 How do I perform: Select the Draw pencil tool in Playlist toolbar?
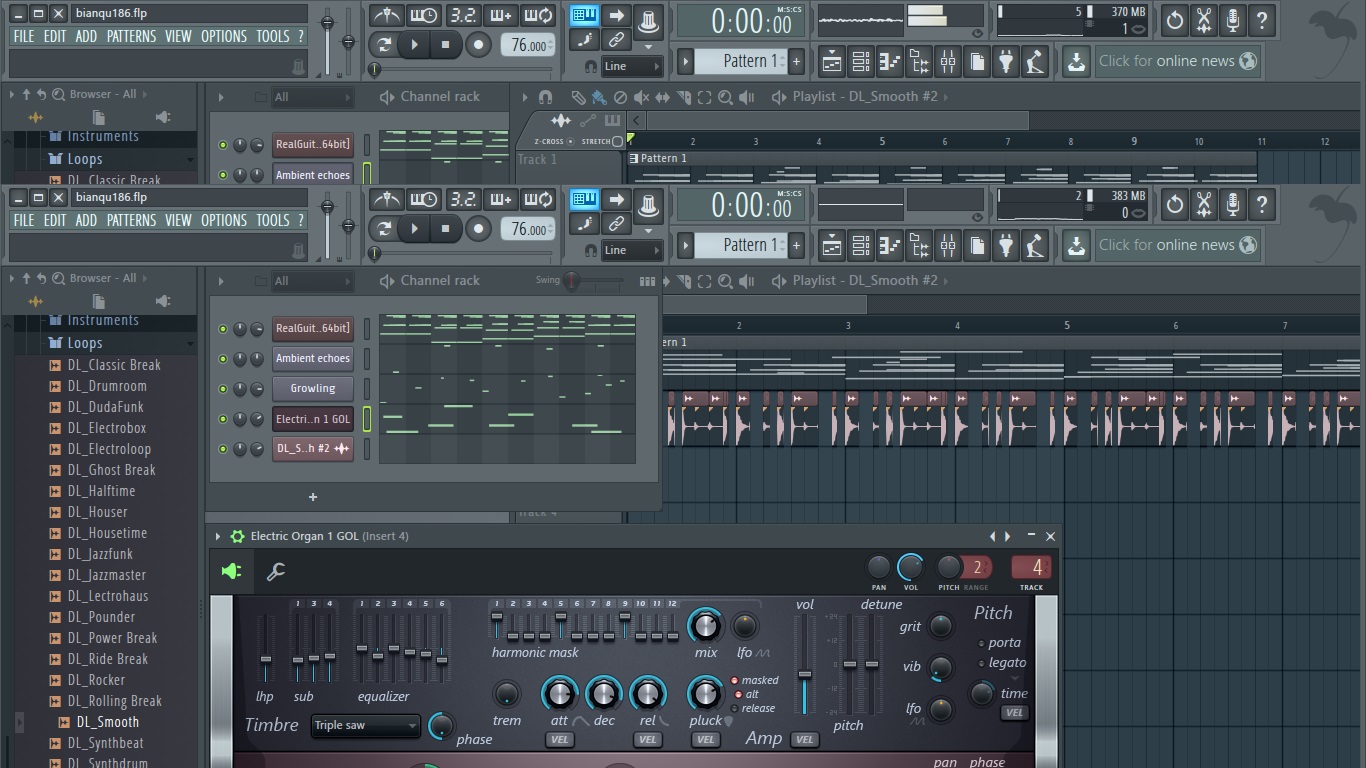pos(578,97)
